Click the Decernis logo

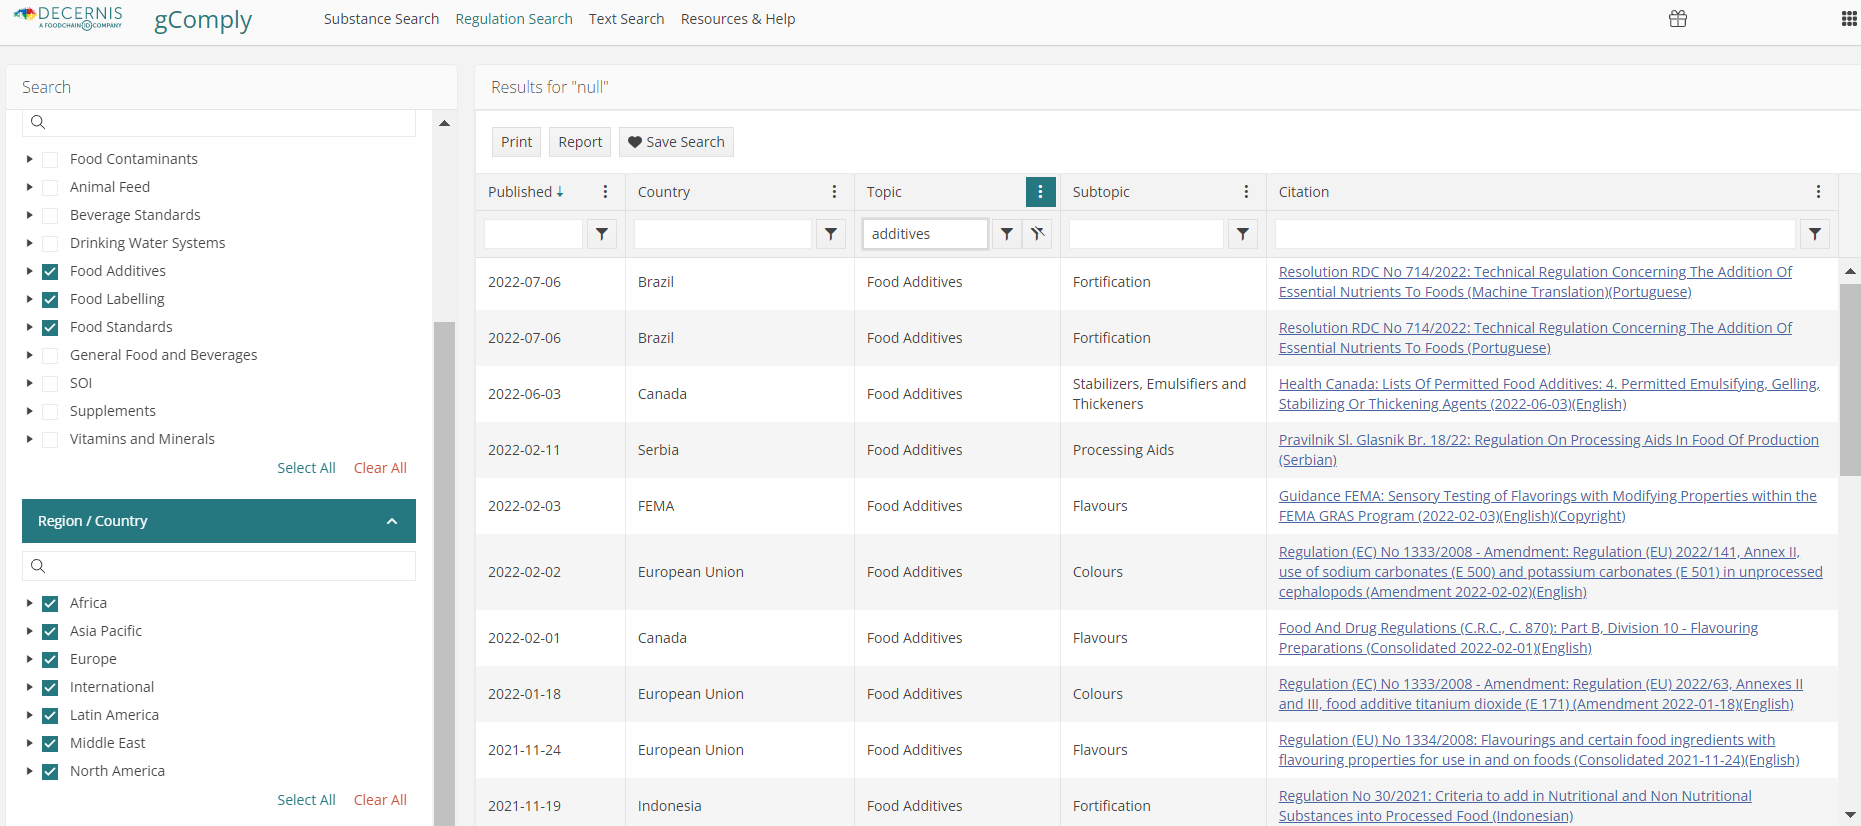coord(68,18)
